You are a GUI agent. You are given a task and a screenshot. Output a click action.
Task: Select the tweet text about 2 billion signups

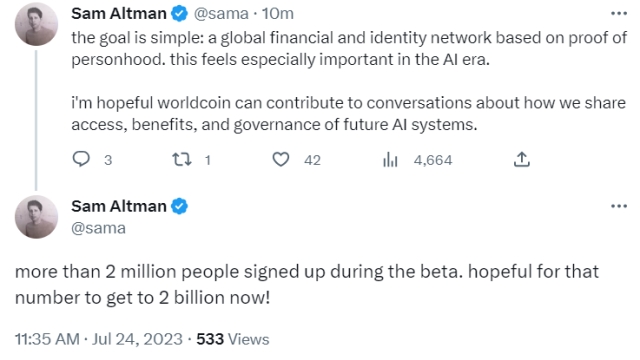tap(307, 284)
